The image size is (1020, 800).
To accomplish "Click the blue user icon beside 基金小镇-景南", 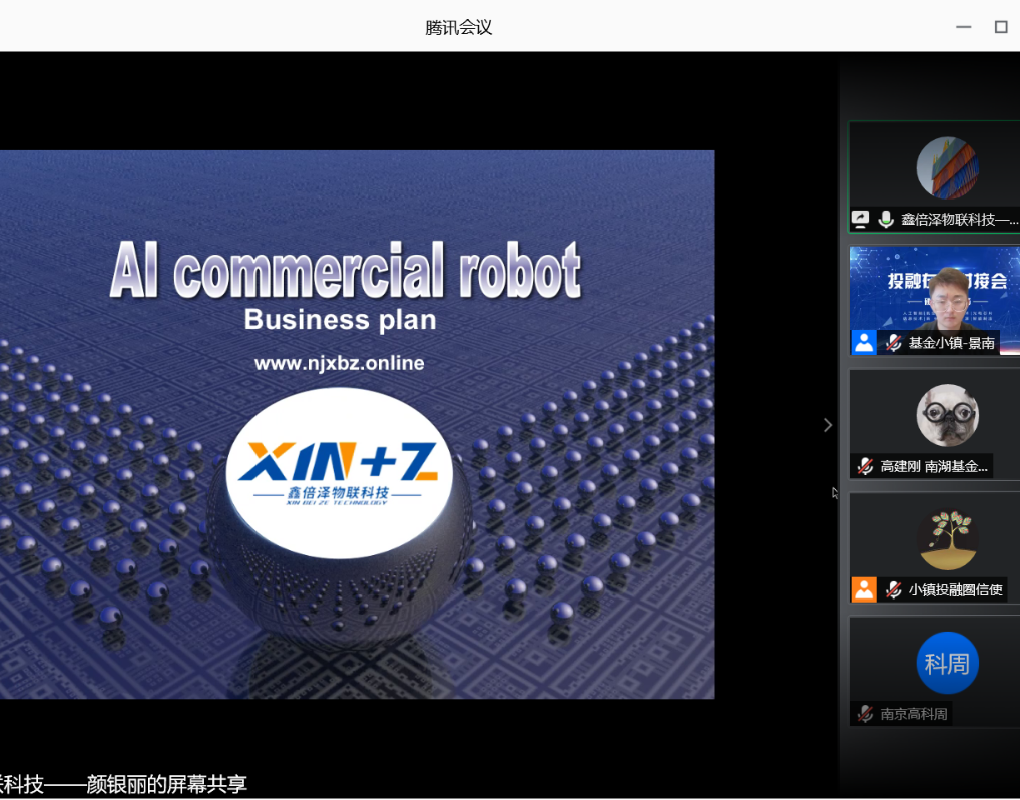I will click(x=864, y=342).
